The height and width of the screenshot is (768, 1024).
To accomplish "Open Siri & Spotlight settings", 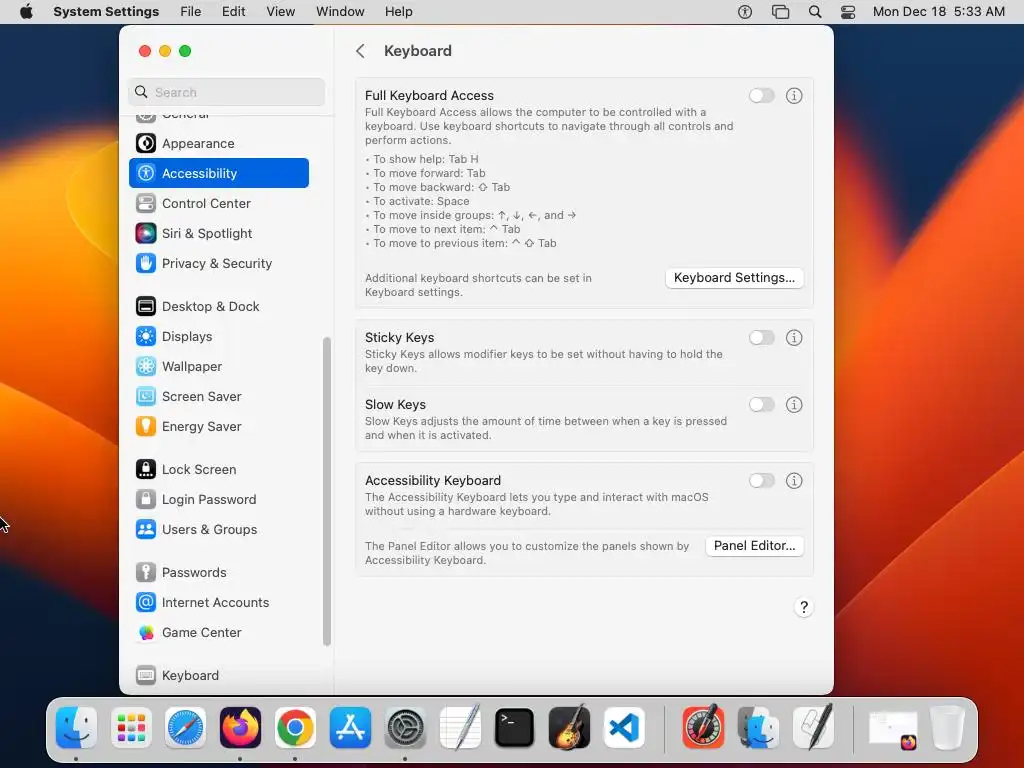I will [219, 233].
